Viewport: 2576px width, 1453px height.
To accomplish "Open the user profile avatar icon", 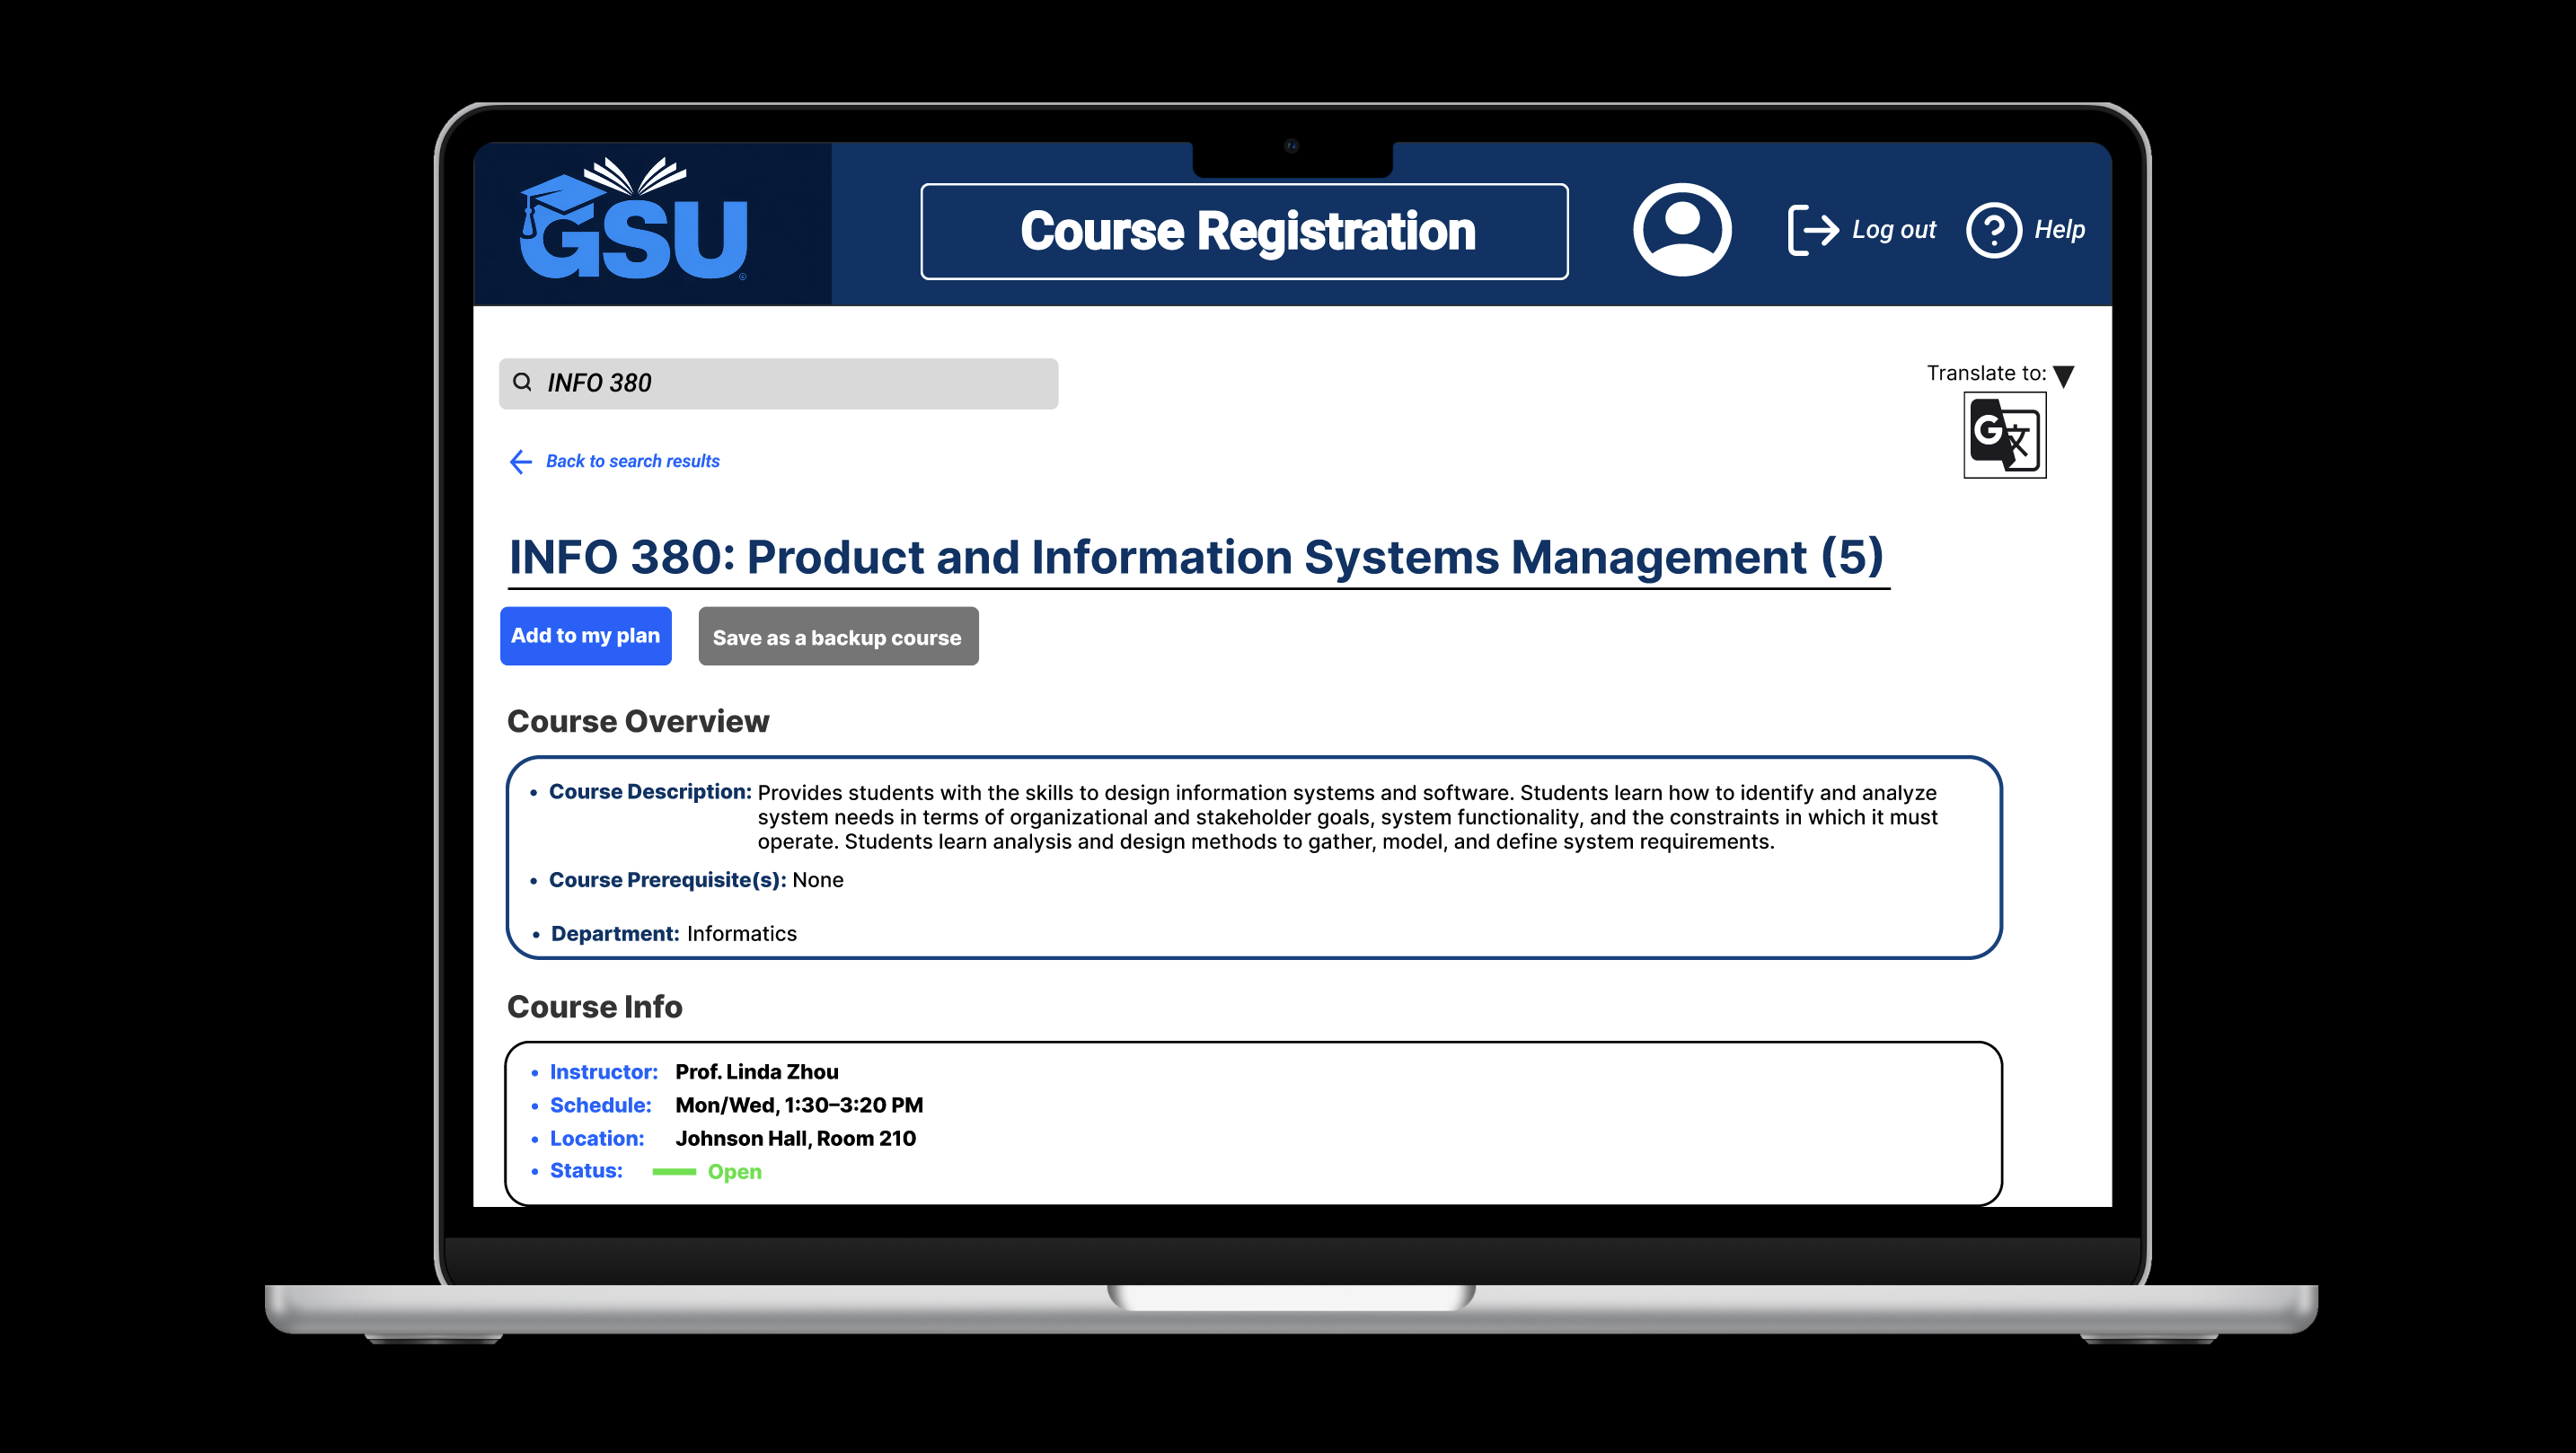I will click(x=1681, y=229).
